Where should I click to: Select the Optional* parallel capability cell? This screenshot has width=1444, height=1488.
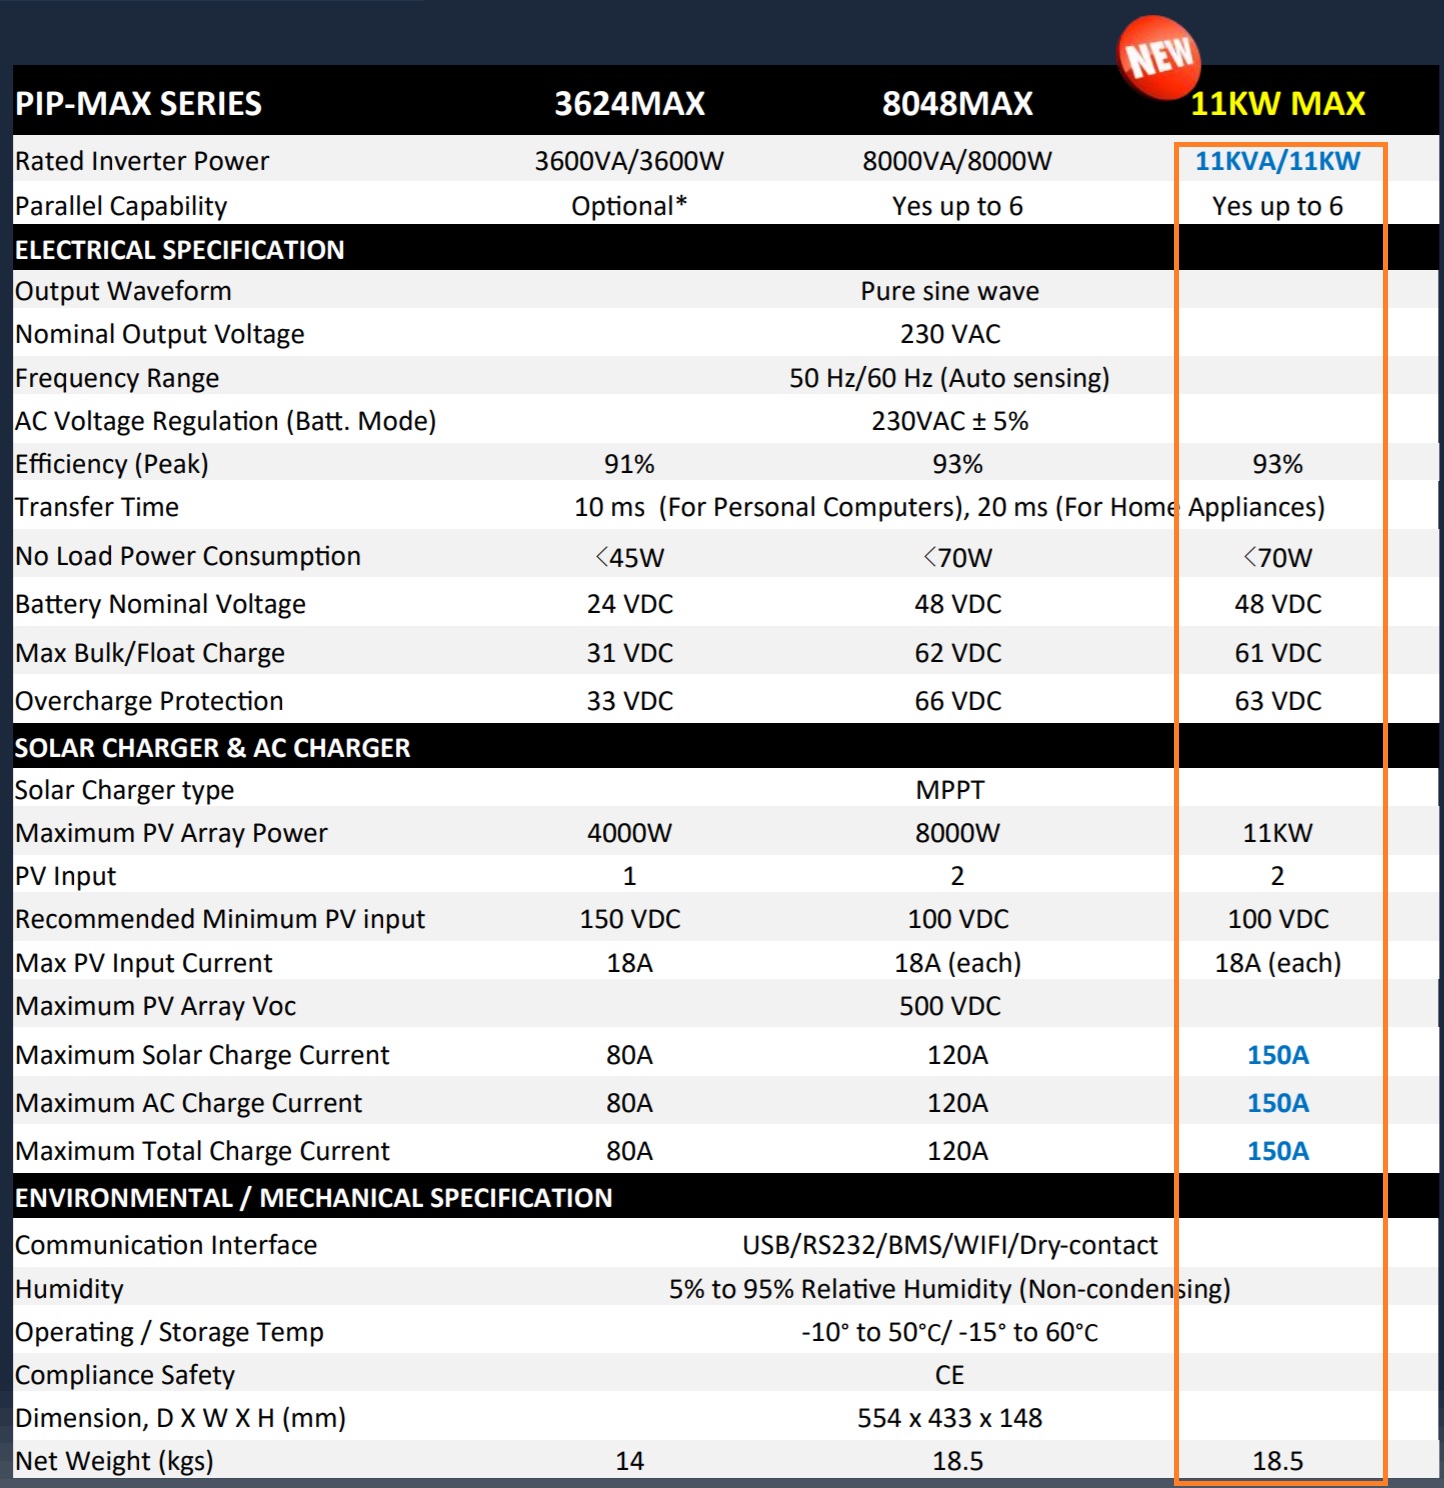629,206
